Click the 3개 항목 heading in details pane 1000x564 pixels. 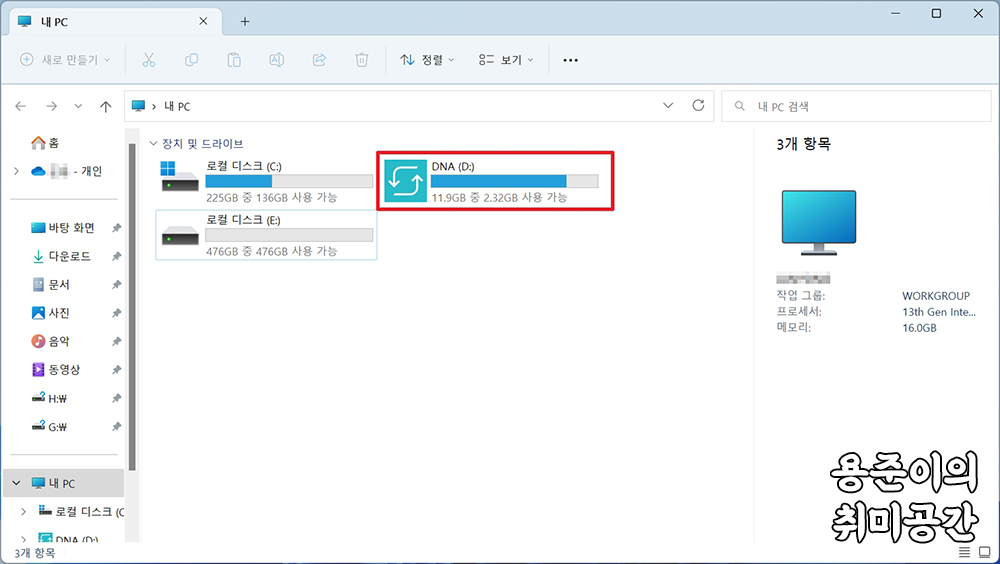tap(804, 144)
